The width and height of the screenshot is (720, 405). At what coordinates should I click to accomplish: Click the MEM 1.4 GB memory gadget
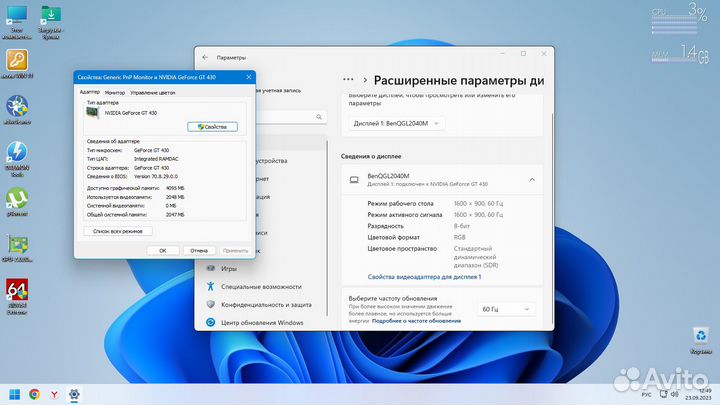680,55
